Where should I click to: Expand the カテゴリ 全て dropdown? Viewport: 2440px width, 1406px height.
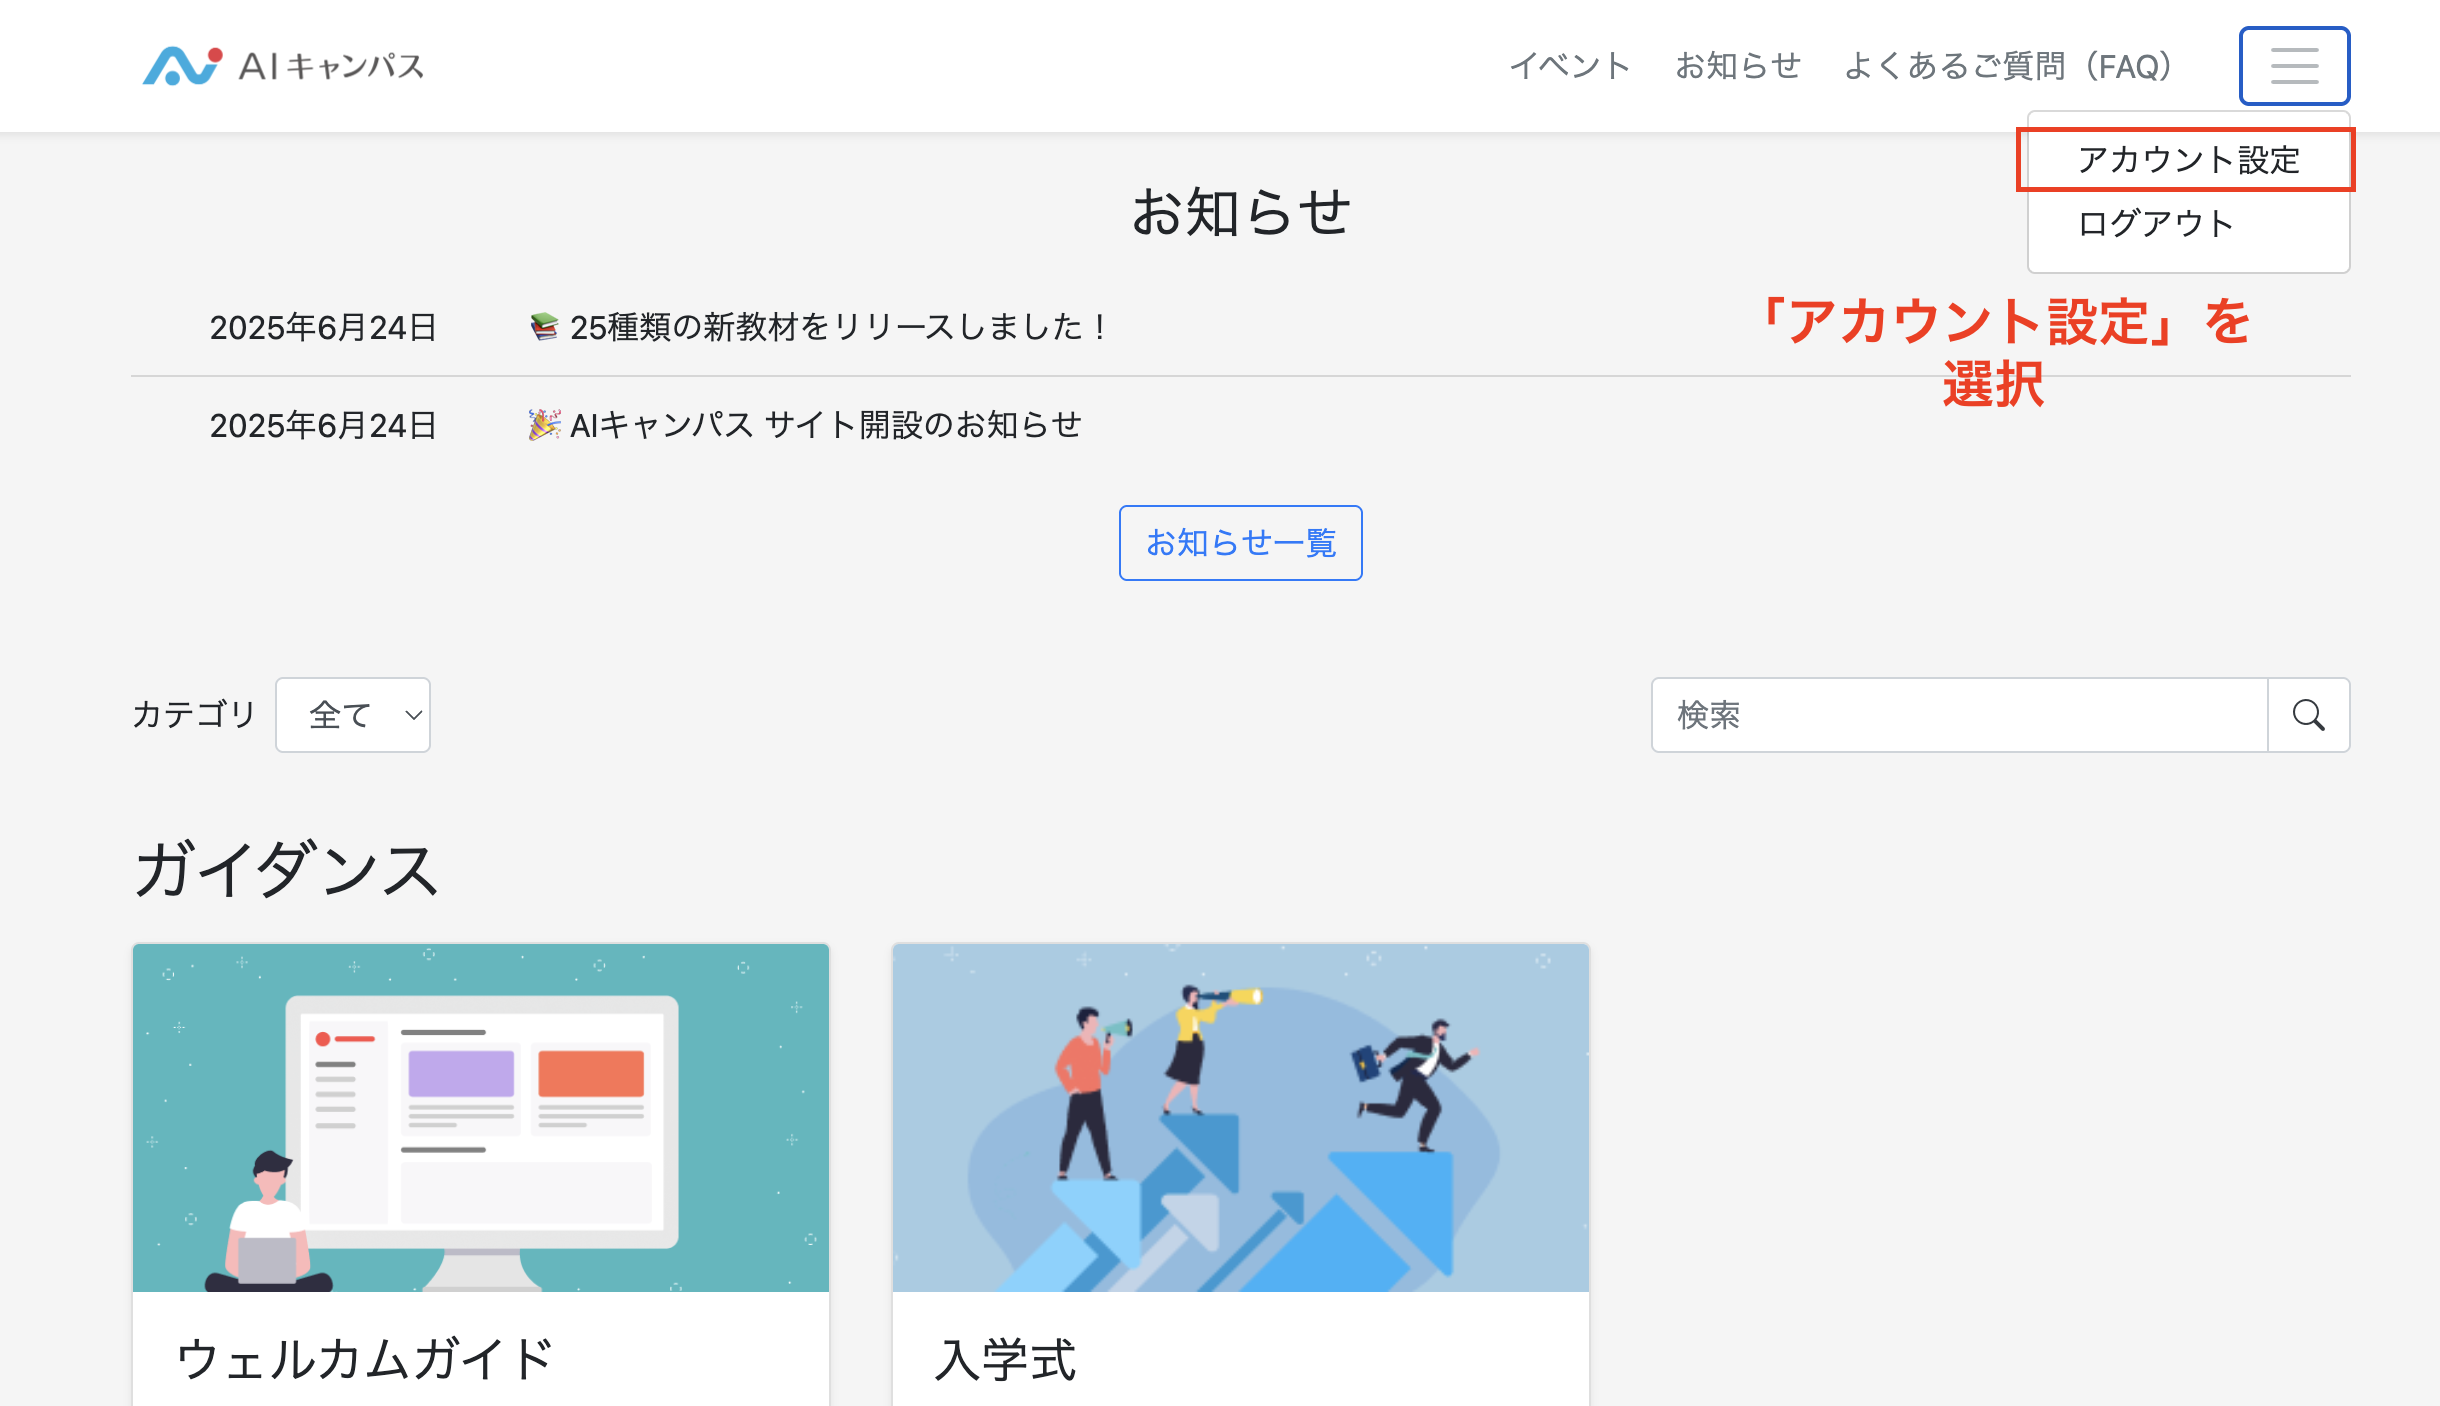click(353, 715)
